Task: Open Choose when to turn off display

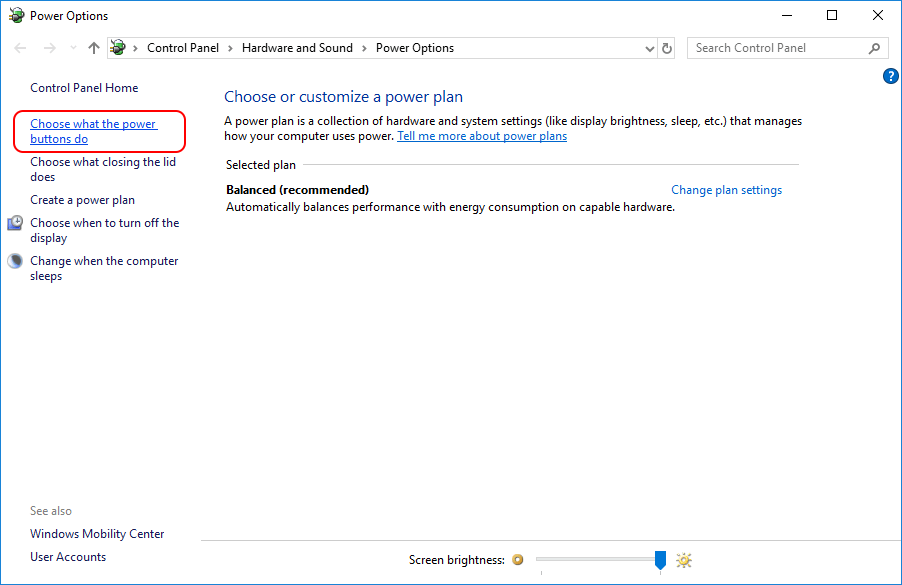Action: (x=105, y=230)
